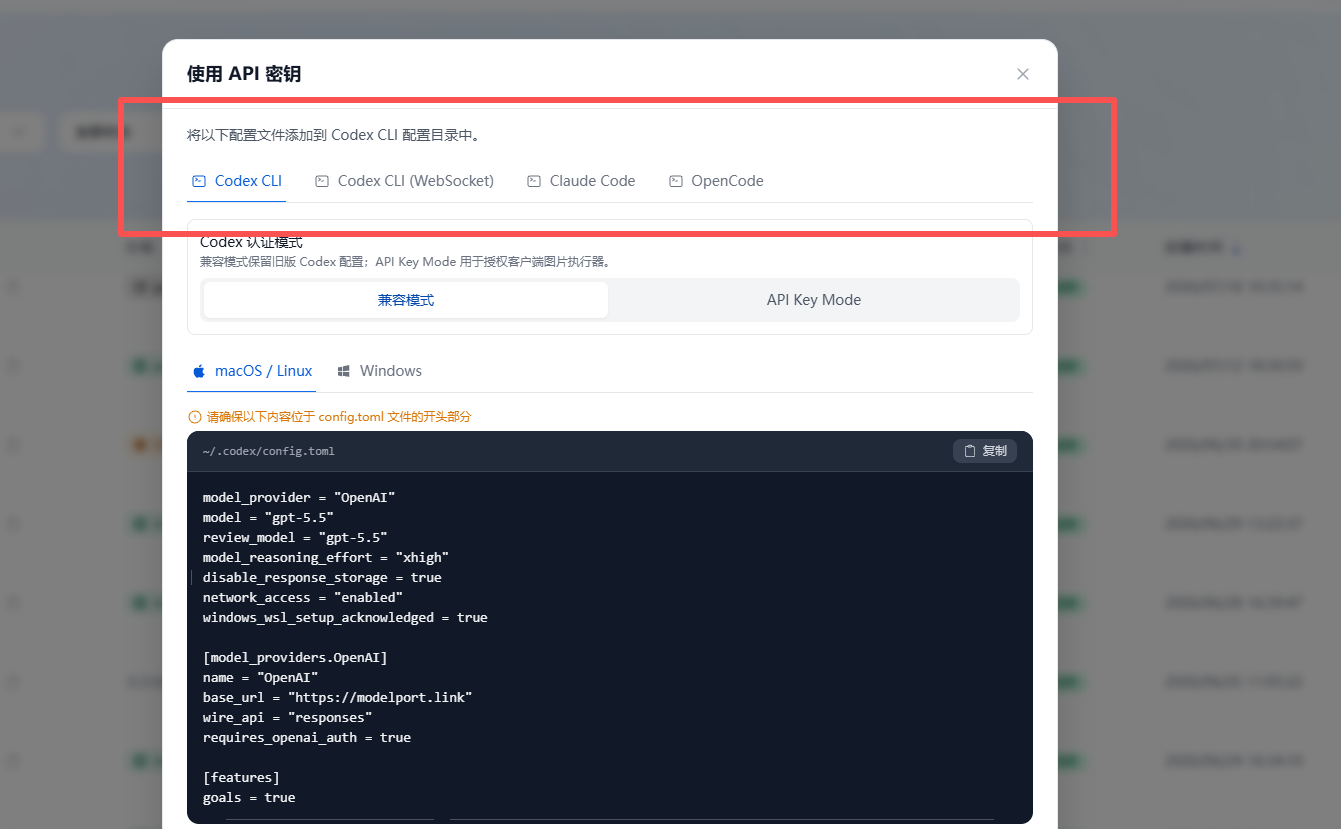Select API Key Mode option
Screen dimensions: 1341x829
pyautogui.click(x=813, y=300)
